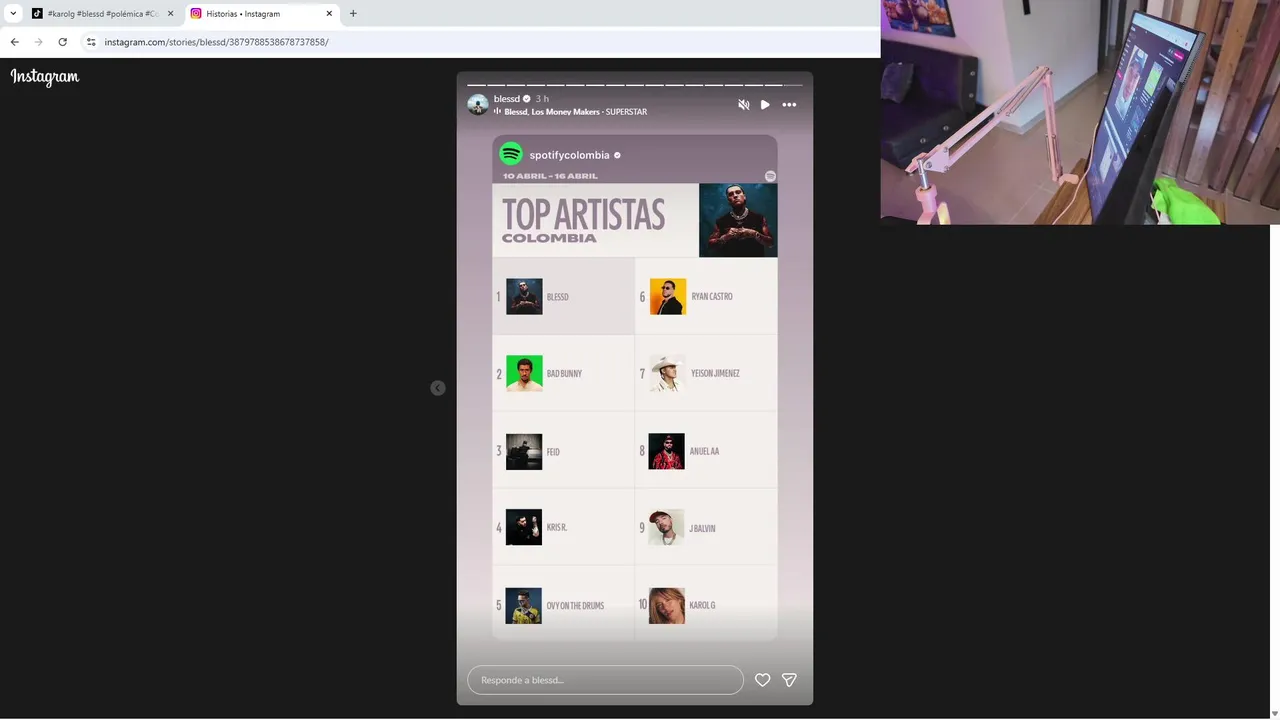The height and width of the screenshot is (720, 1280).
Task: Click the story progress bar segments
Action: [x=635, y=85]
